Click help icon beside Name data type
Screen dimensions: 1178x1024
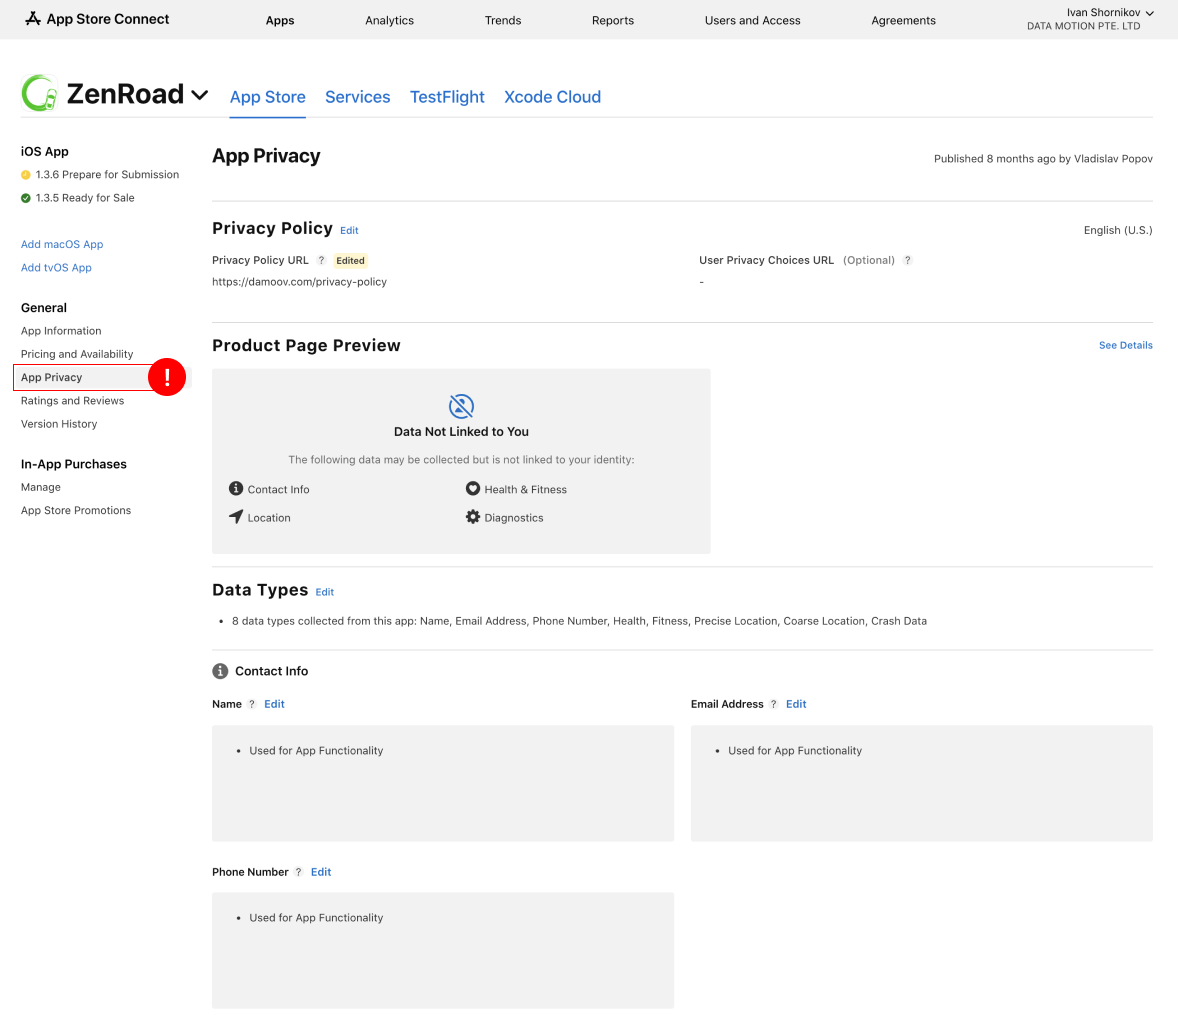(x=252, y=705)
